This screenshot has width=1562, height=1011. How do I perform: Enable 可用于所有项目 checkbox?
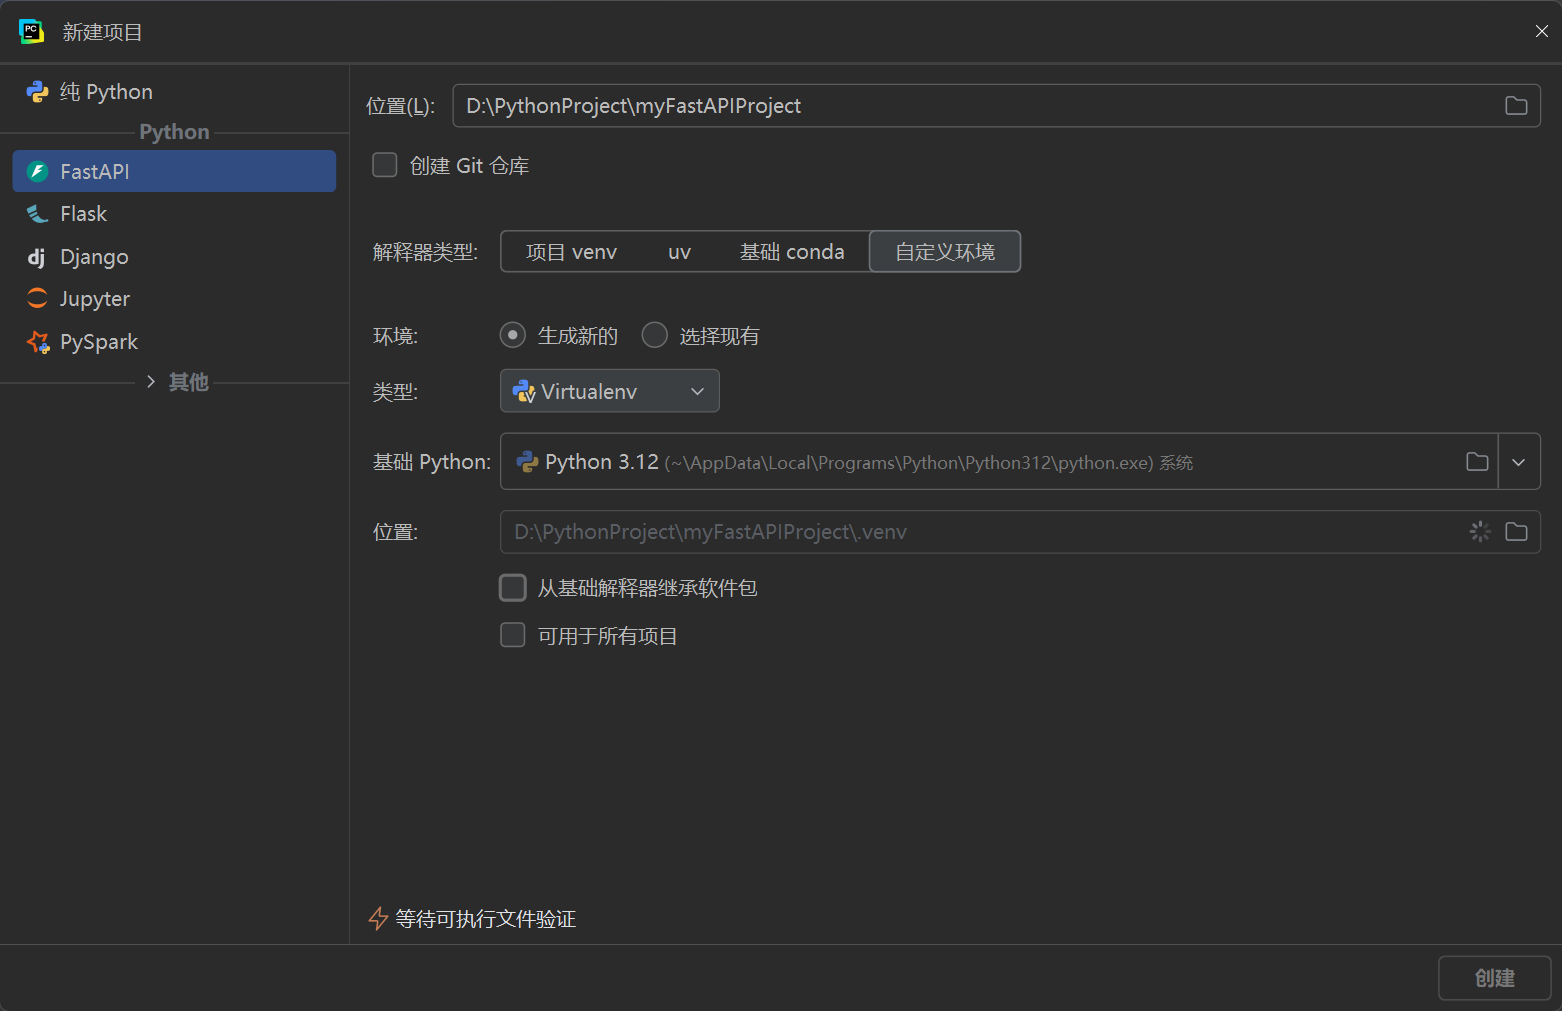coord(513,635)
